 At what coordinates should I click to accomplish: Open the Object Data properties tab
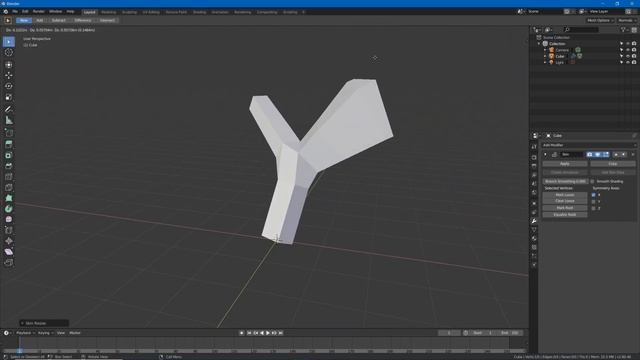[x=534, y=230]
